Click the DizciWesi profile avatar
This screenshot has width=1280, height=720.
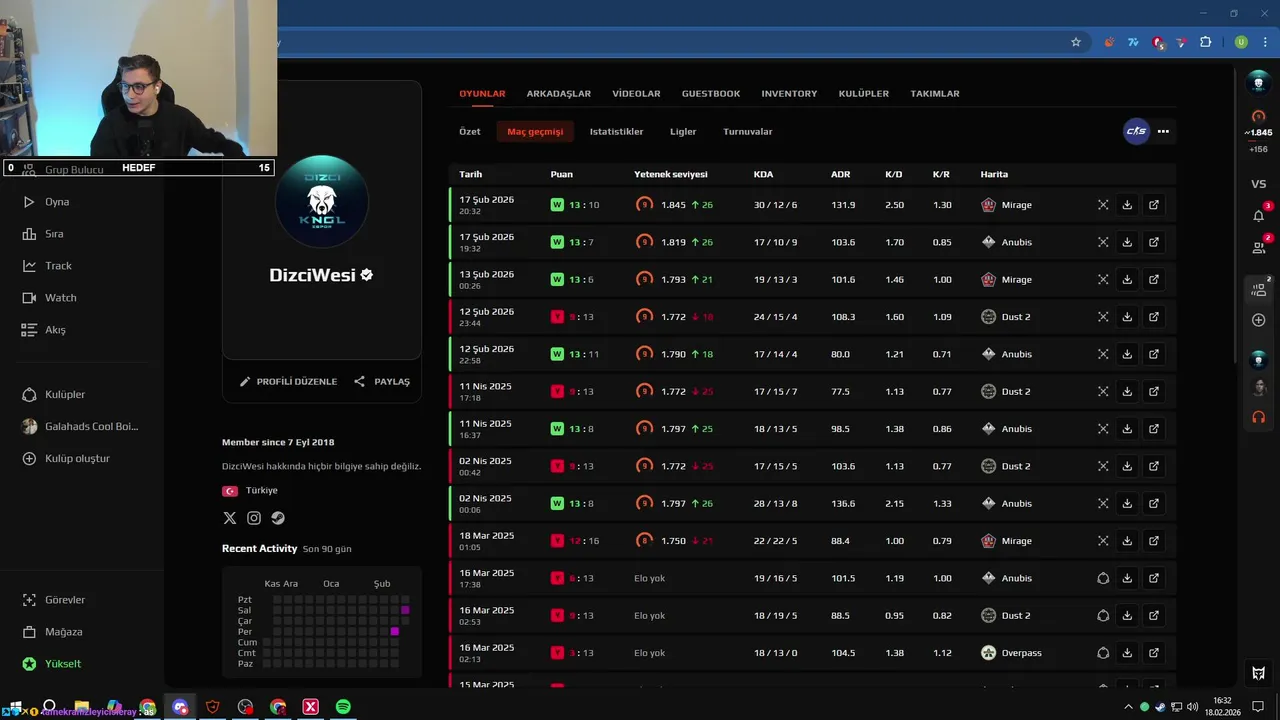point(321,201)
